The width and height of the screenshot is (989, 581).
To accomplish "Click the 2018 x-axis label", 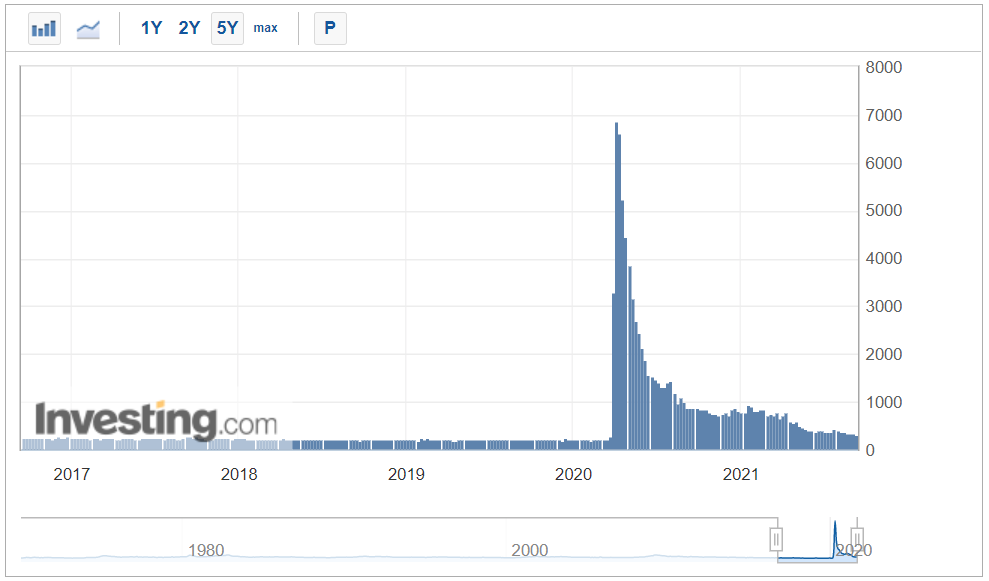I will pyautogui.click(x=239, y=474).
